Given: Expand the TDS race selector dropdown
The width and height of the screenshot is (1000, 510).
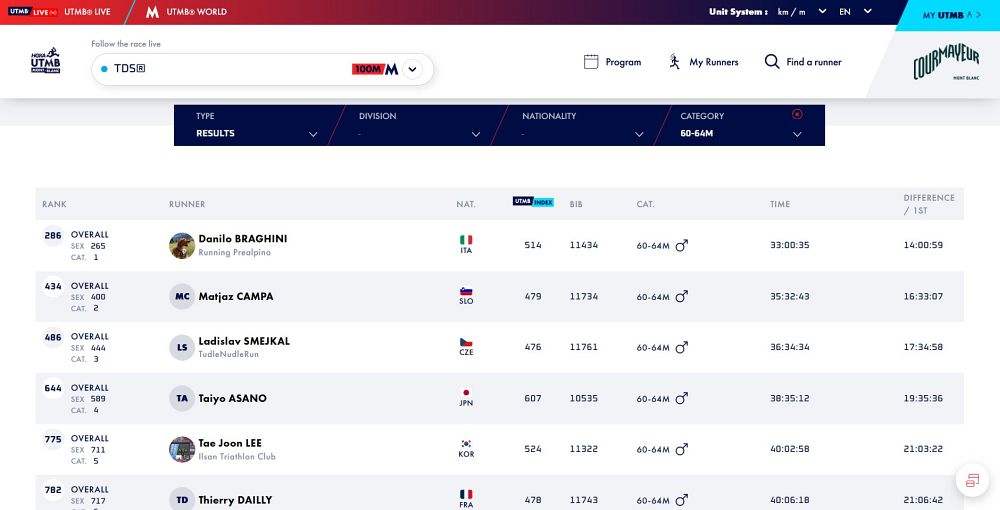Looking at the screenshot, I should click(412, 70).
